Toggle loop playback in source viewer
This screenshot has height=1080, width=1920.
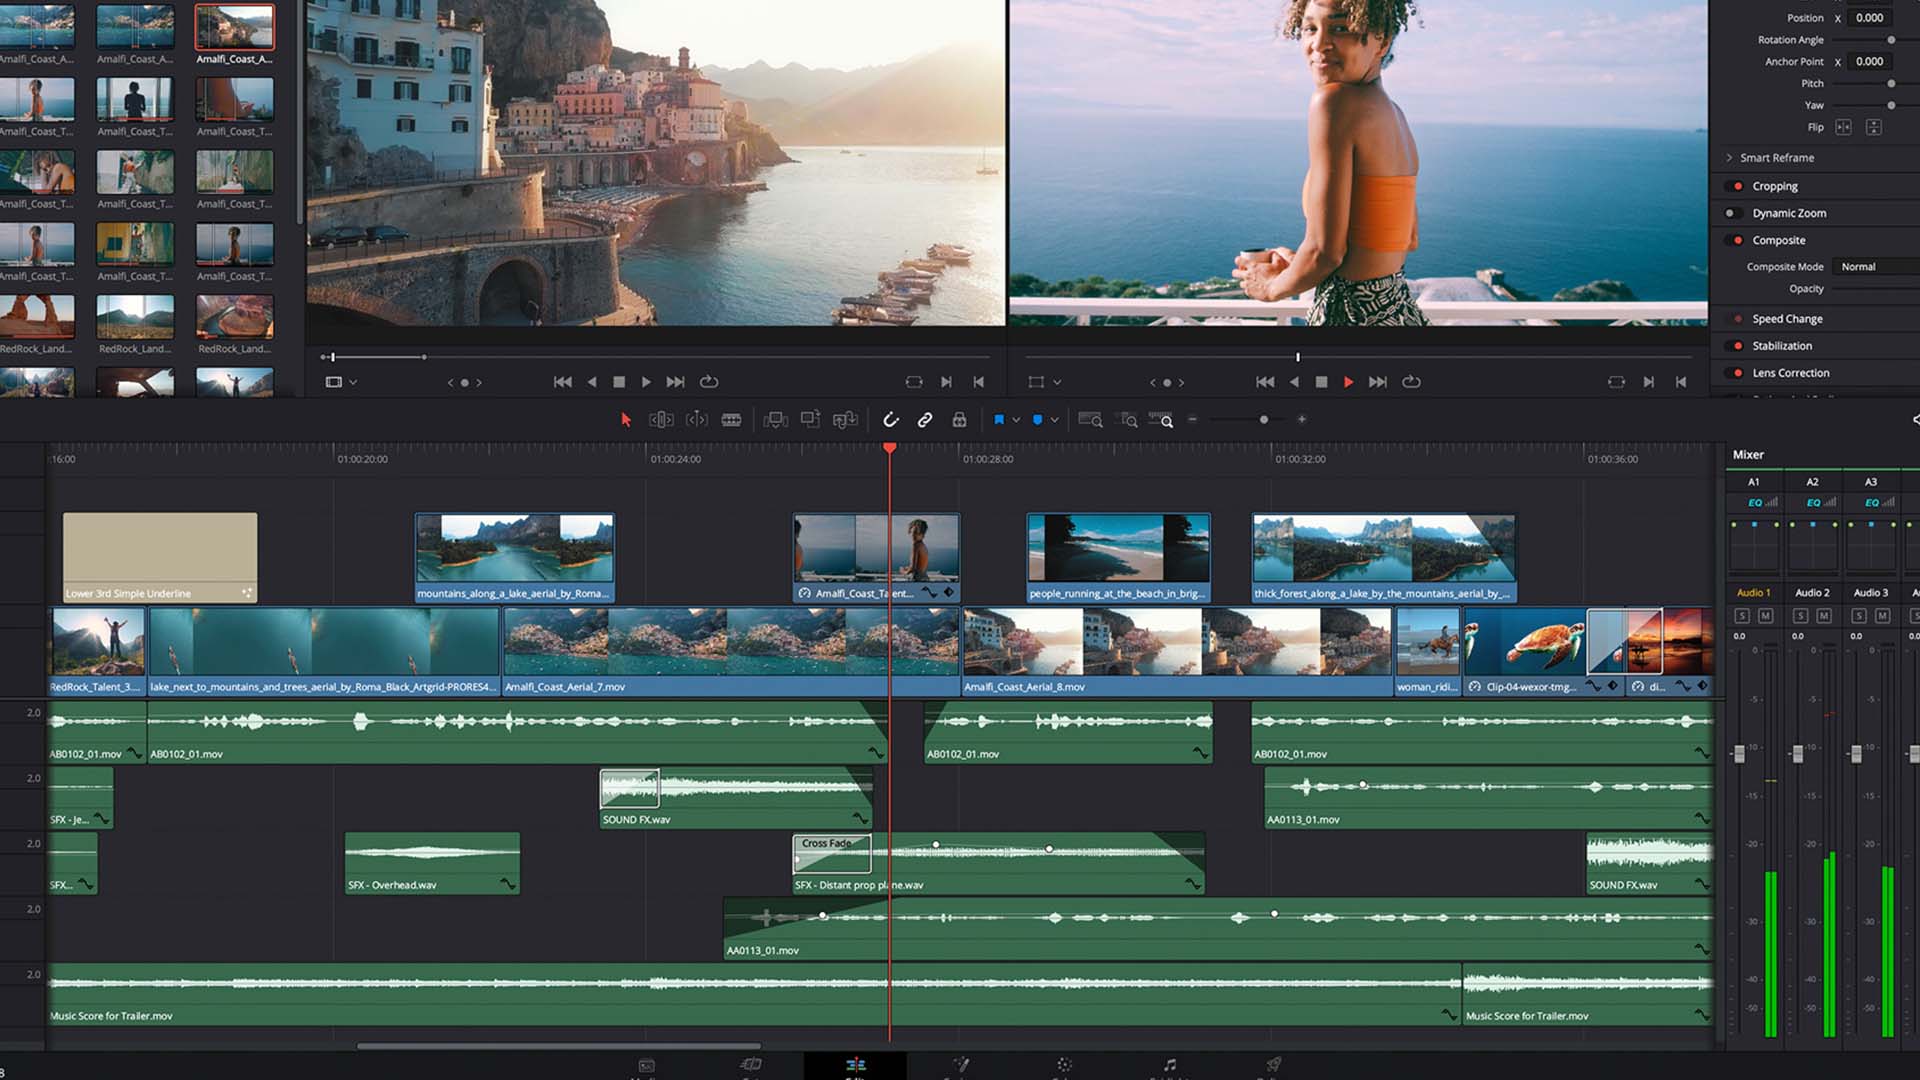click(x=709, y=382)
